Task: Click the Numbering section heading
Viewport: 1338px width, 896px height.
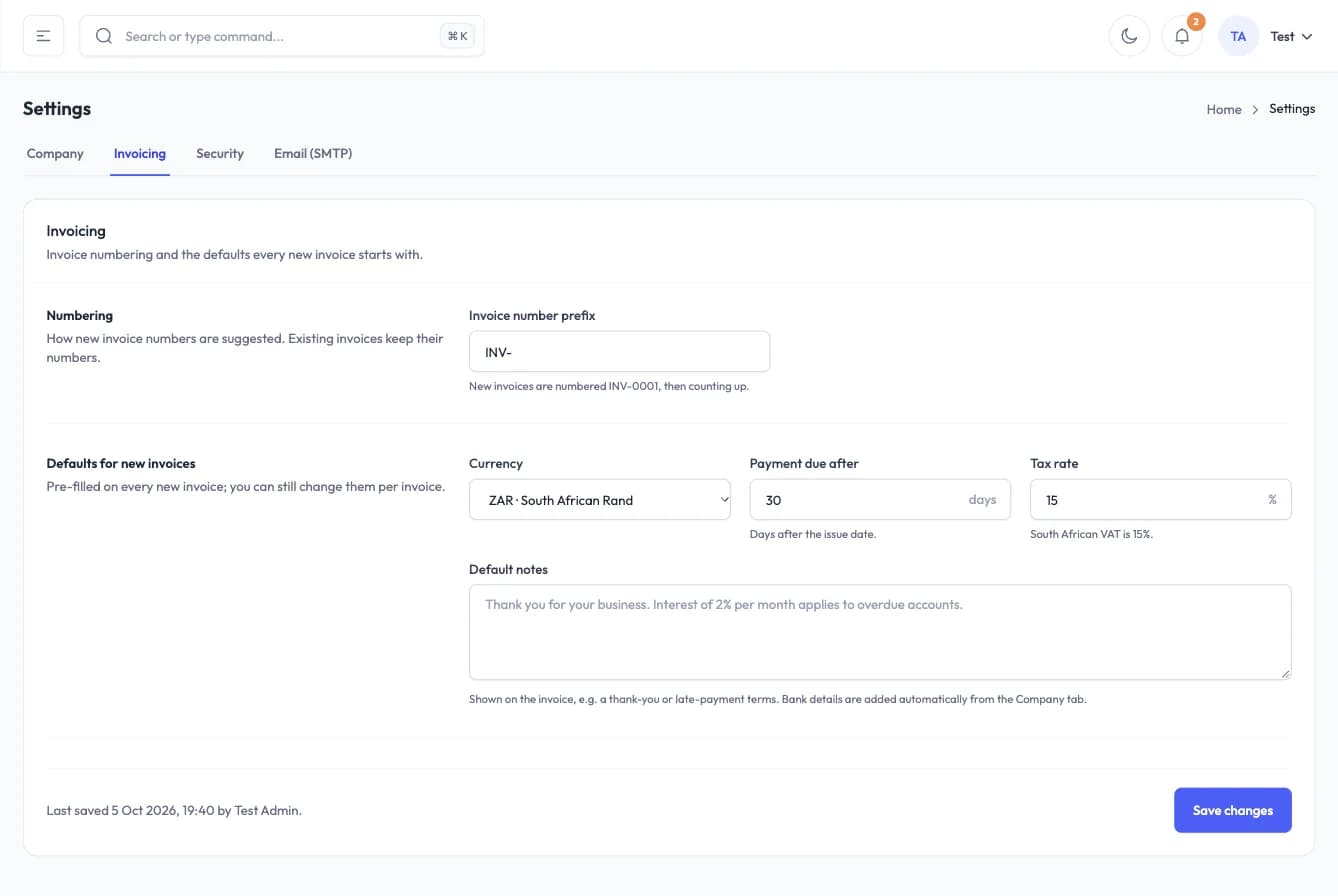Action: pyautogui.click(x=80, y=316)
